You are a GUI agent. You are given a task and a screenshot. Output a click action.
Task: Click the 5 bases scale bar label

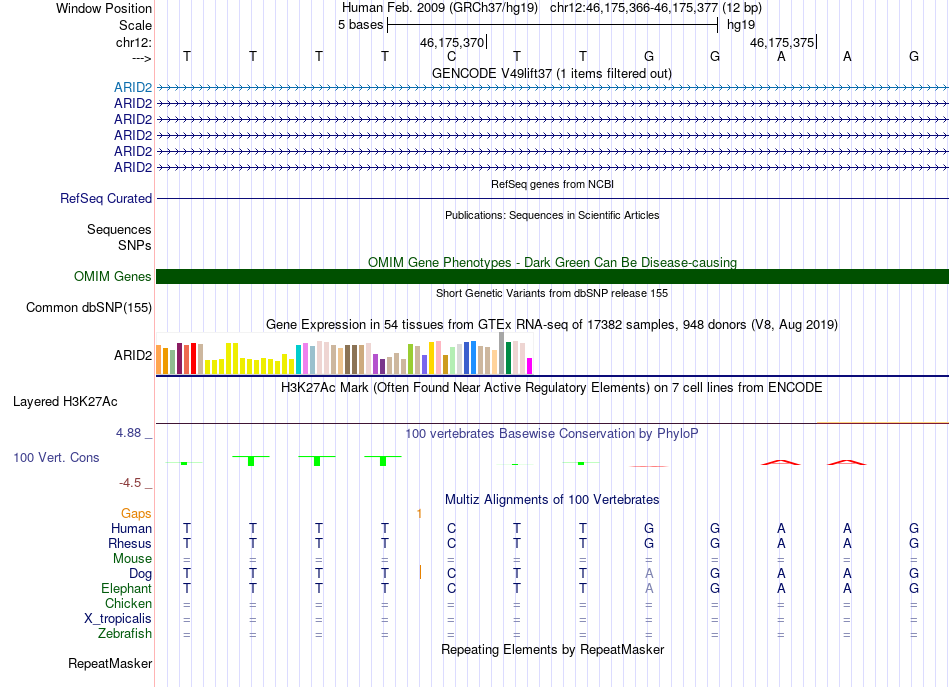[x=360, y=25]
